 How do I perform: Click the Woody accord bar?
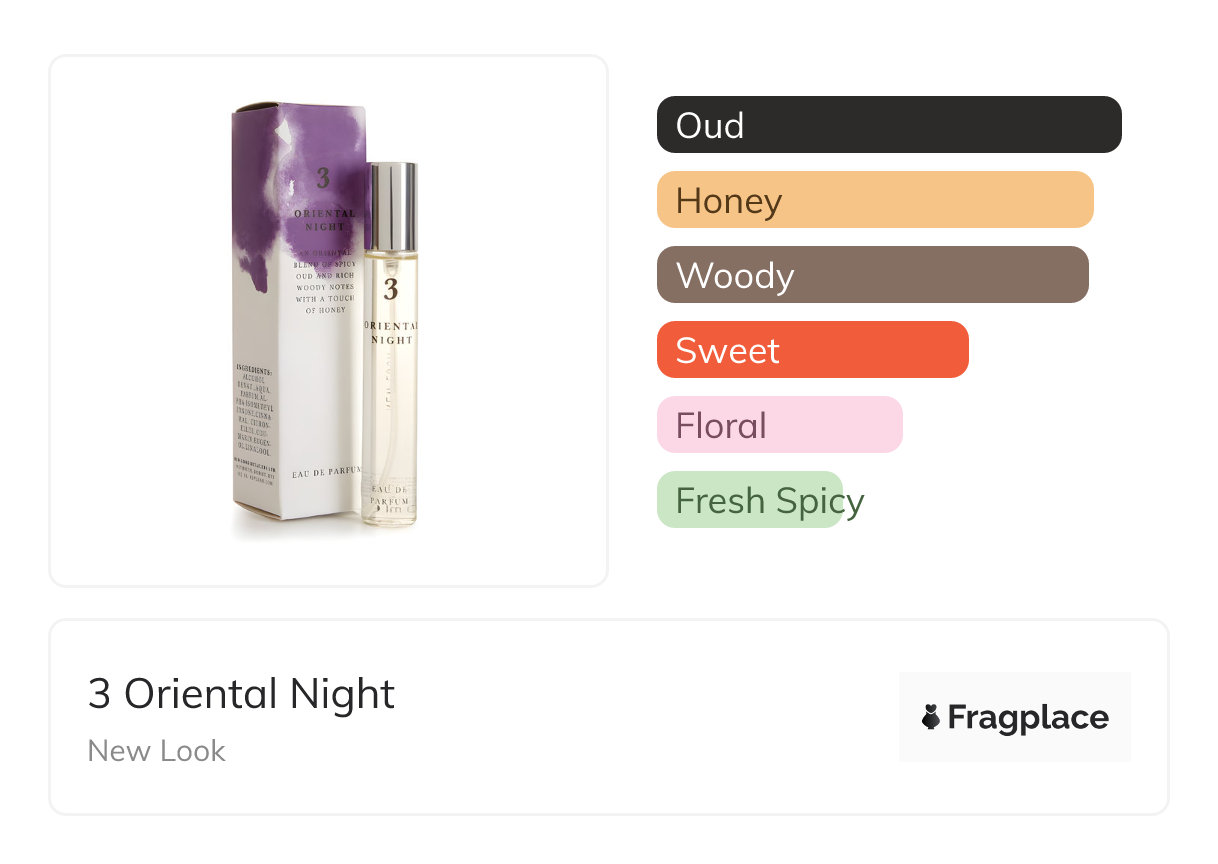click(872, 275)
